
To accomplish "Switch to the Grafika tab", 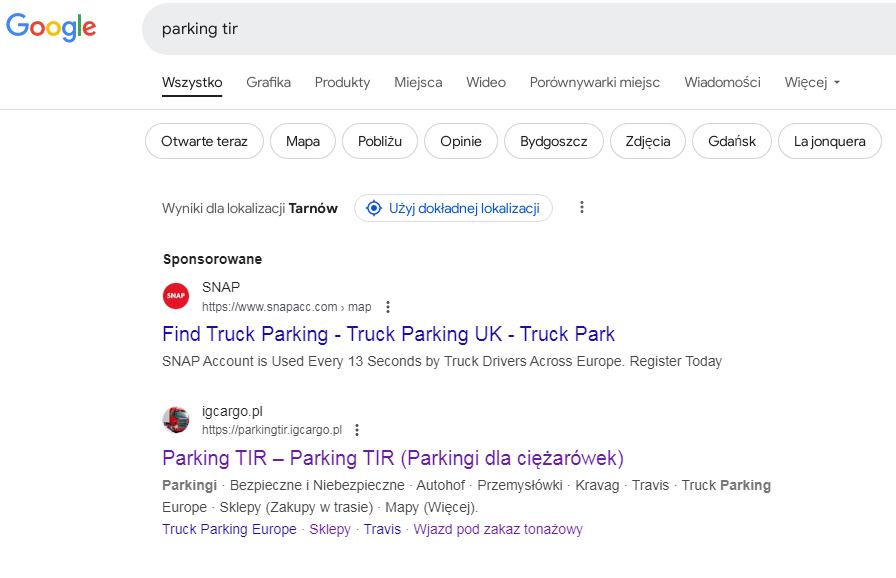I will coord(268,82).
